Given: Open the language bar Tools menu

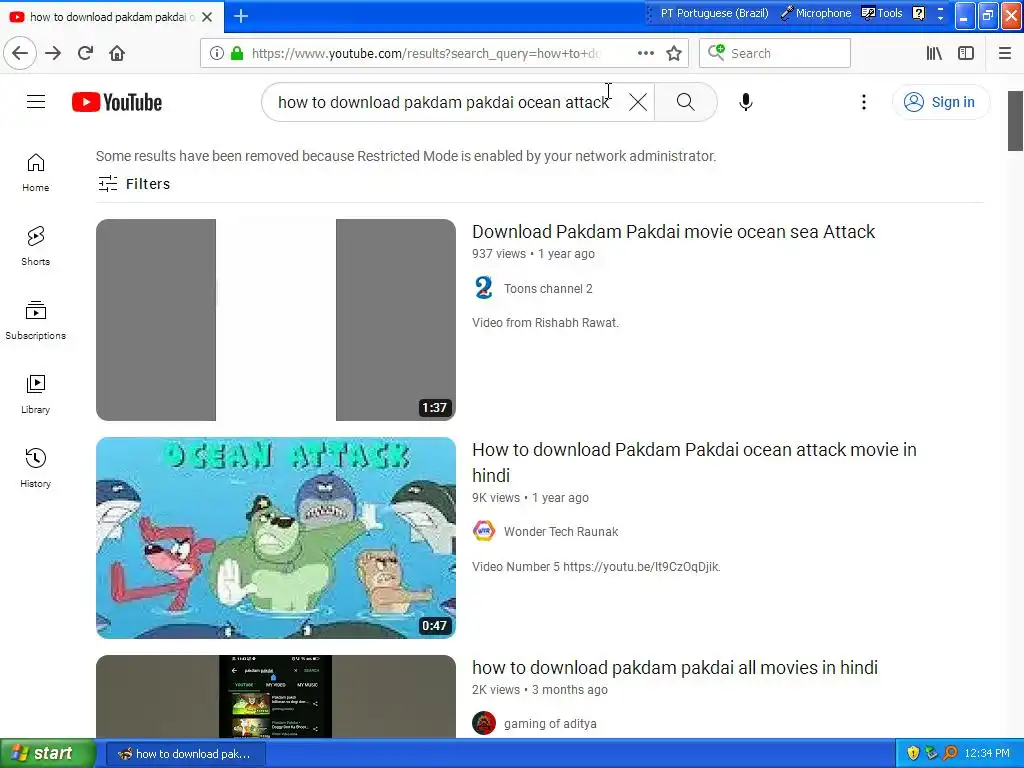Looking at the screenshot, I should click(882, 13).
